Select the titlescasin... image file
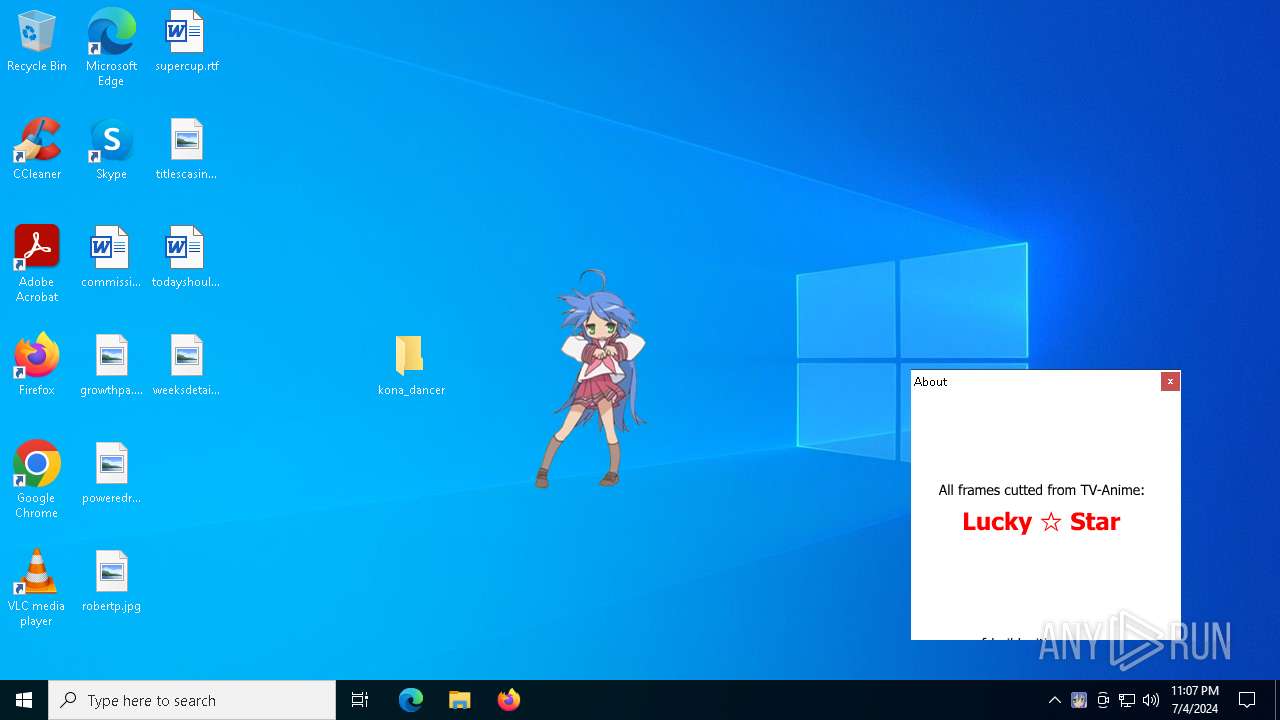This screenshot has width=1280, height=720. (x=186, y=150)
